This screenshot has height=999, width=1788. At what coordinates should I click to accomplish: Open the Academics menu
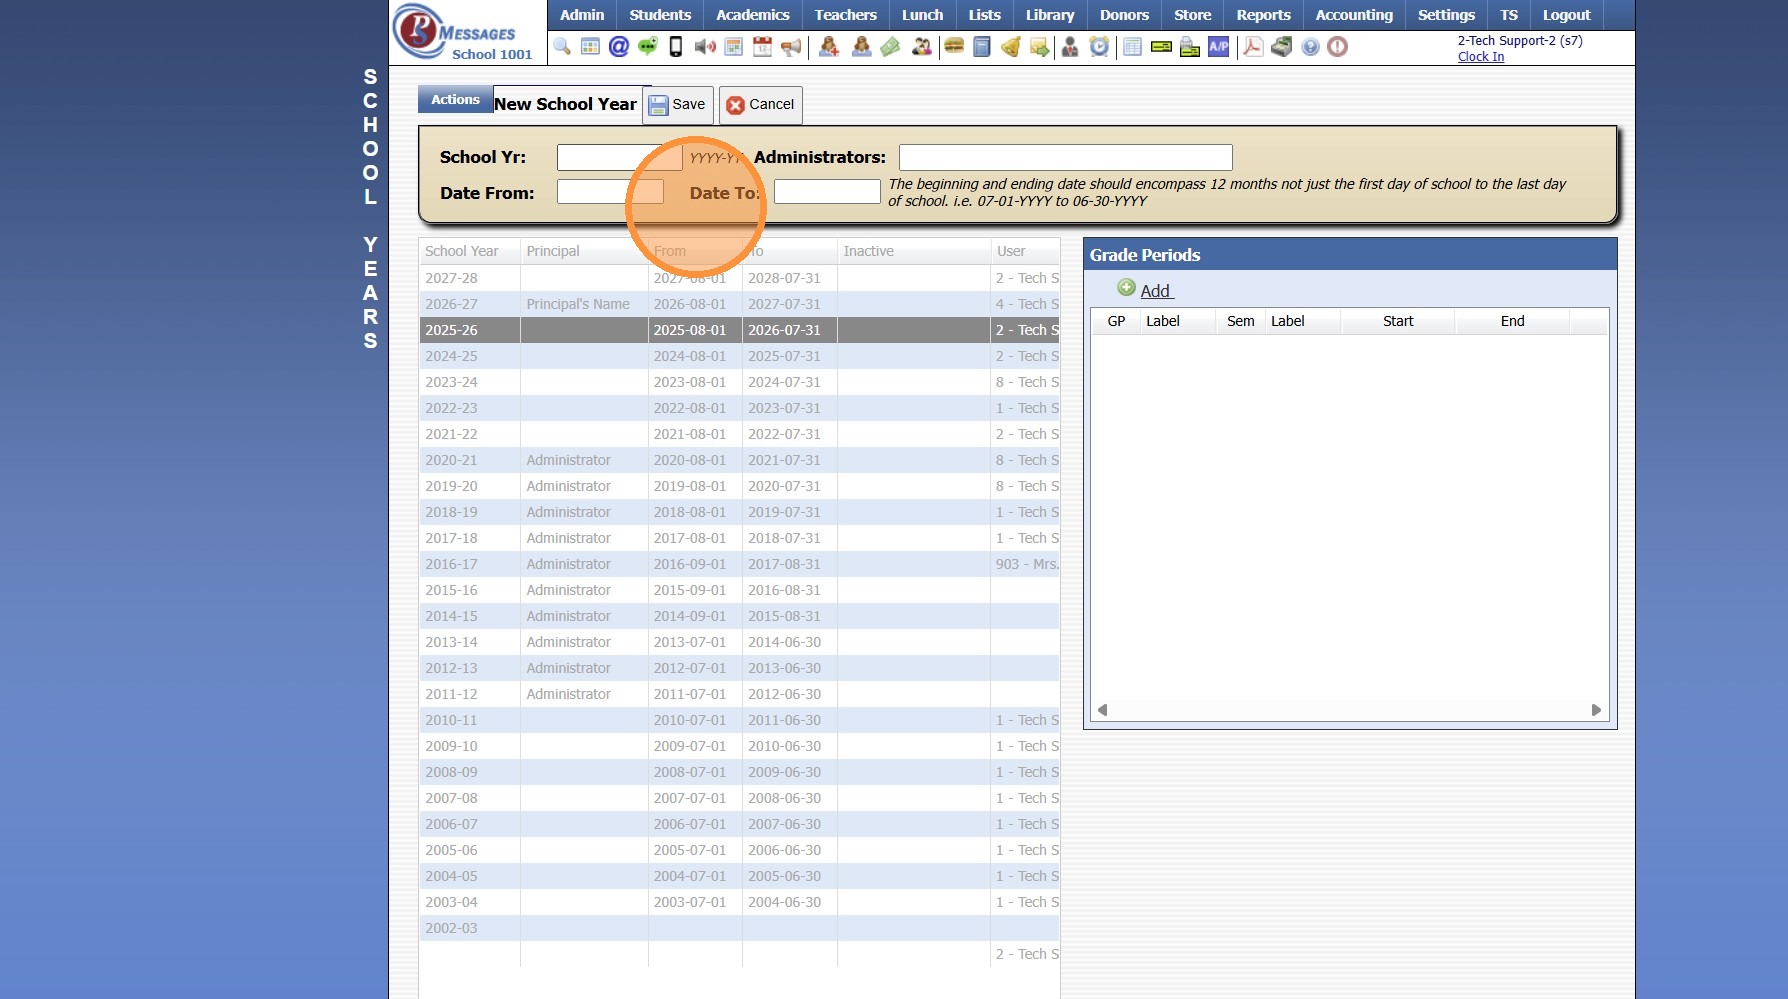point(752,15)
